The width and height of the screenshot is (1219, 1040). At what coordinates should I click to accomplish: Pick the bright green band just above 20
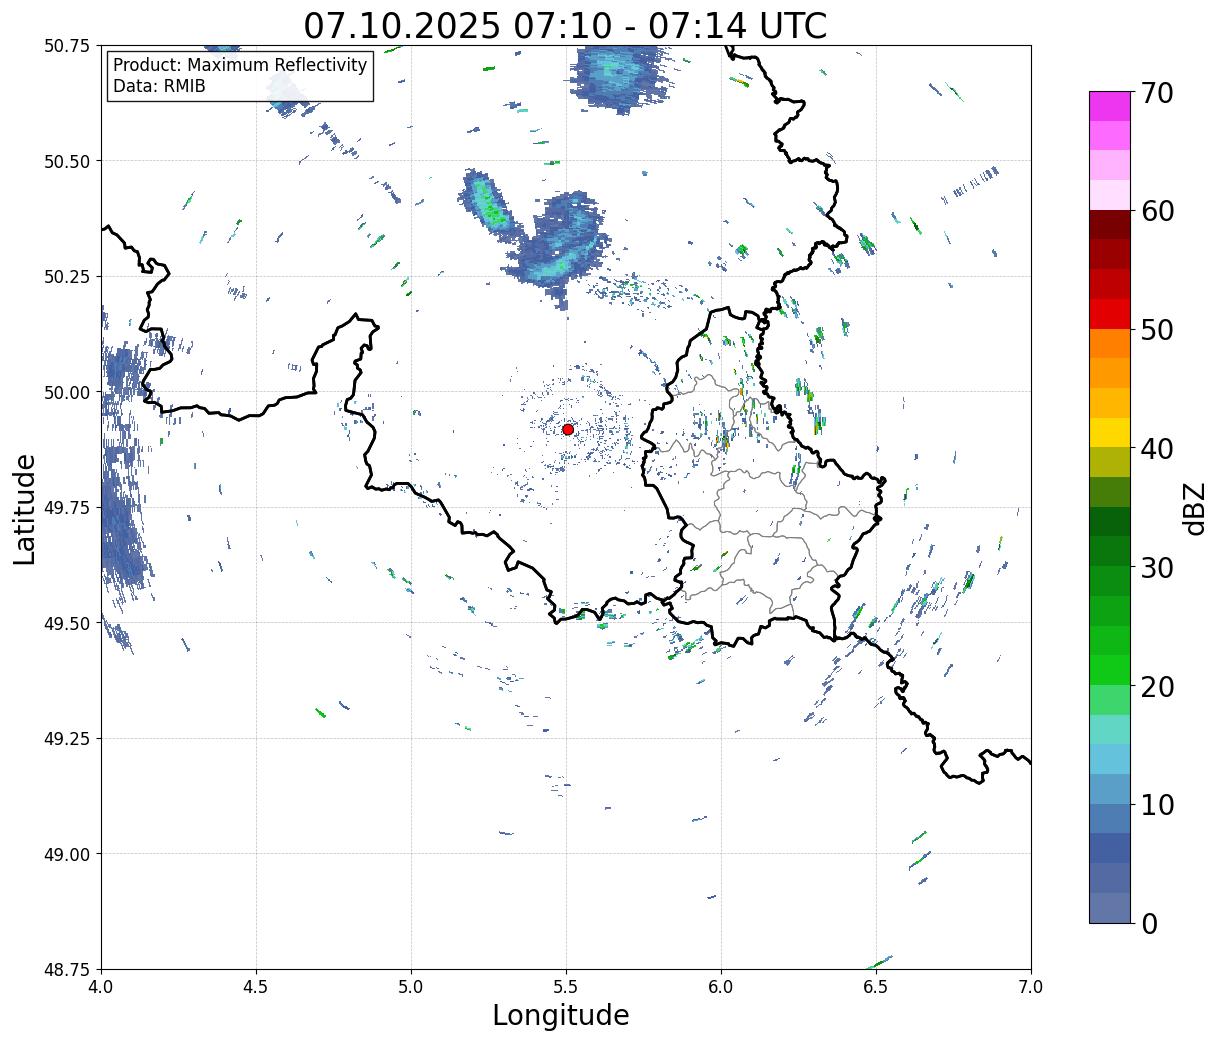click(x=1110, y=670)
